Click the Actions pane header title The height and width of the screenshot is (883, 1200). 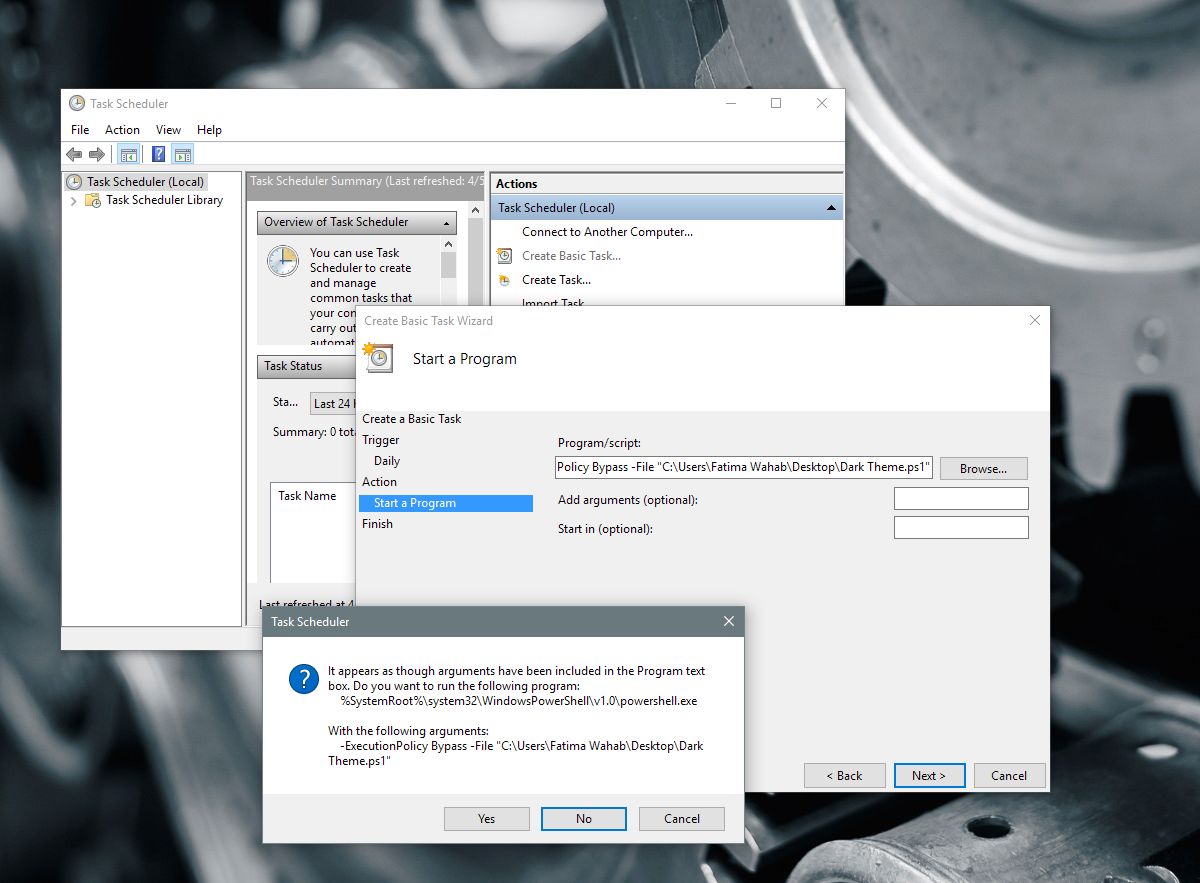point(517,184)
